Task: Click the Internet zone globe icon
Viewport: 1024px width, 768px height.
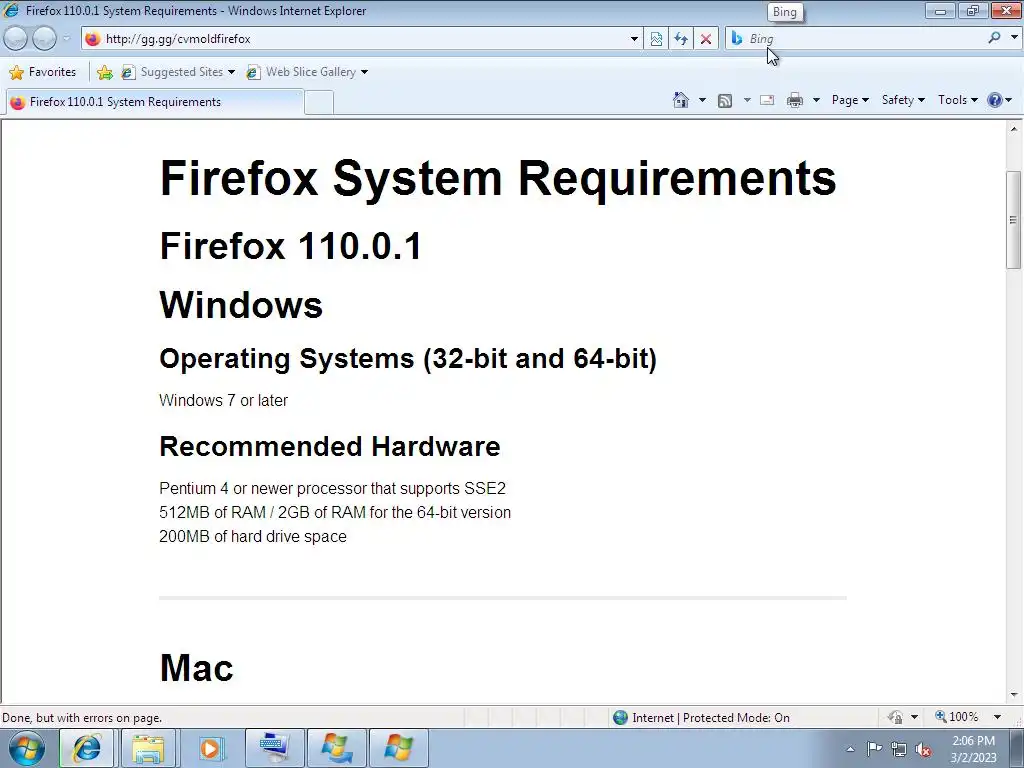Action: pos(620,718)
